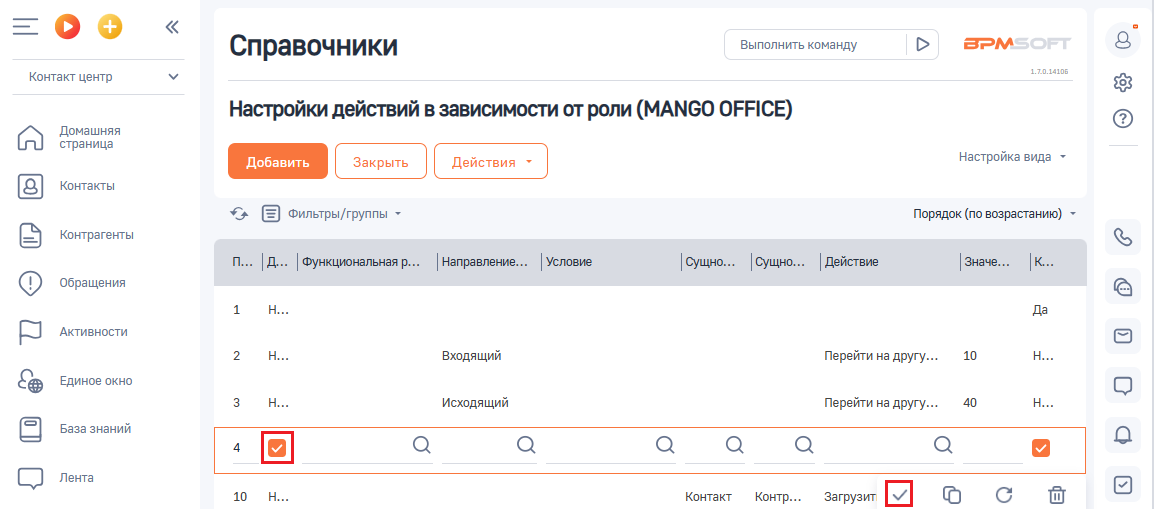Open the phone calls panel icon

pyautogui.click(x=1123, y=237)
